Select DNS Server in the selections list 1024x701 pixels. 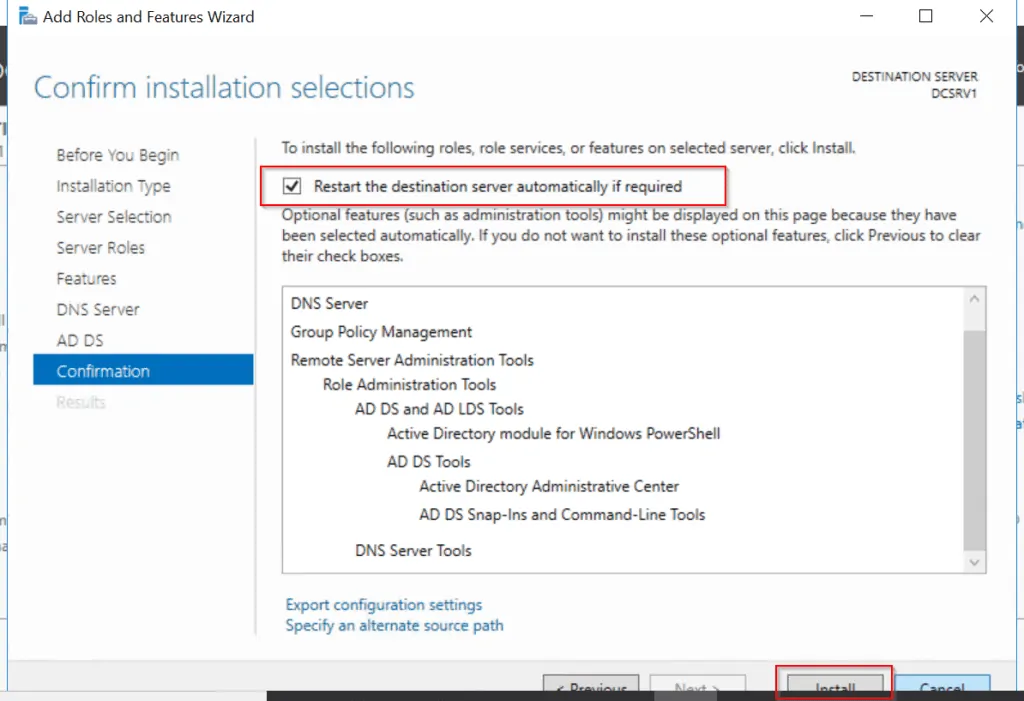[x=329, y=304]
